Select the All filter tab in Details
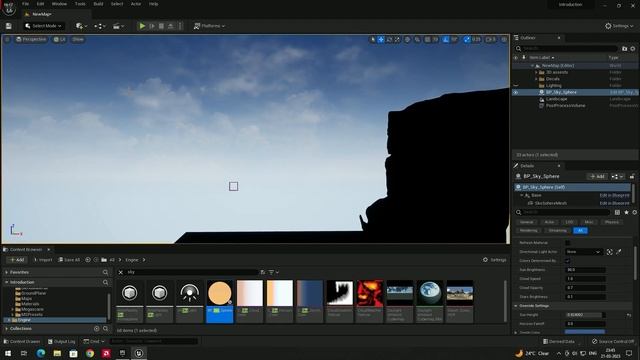Viewport: 640px width, 360px height. tap(580, 231)
